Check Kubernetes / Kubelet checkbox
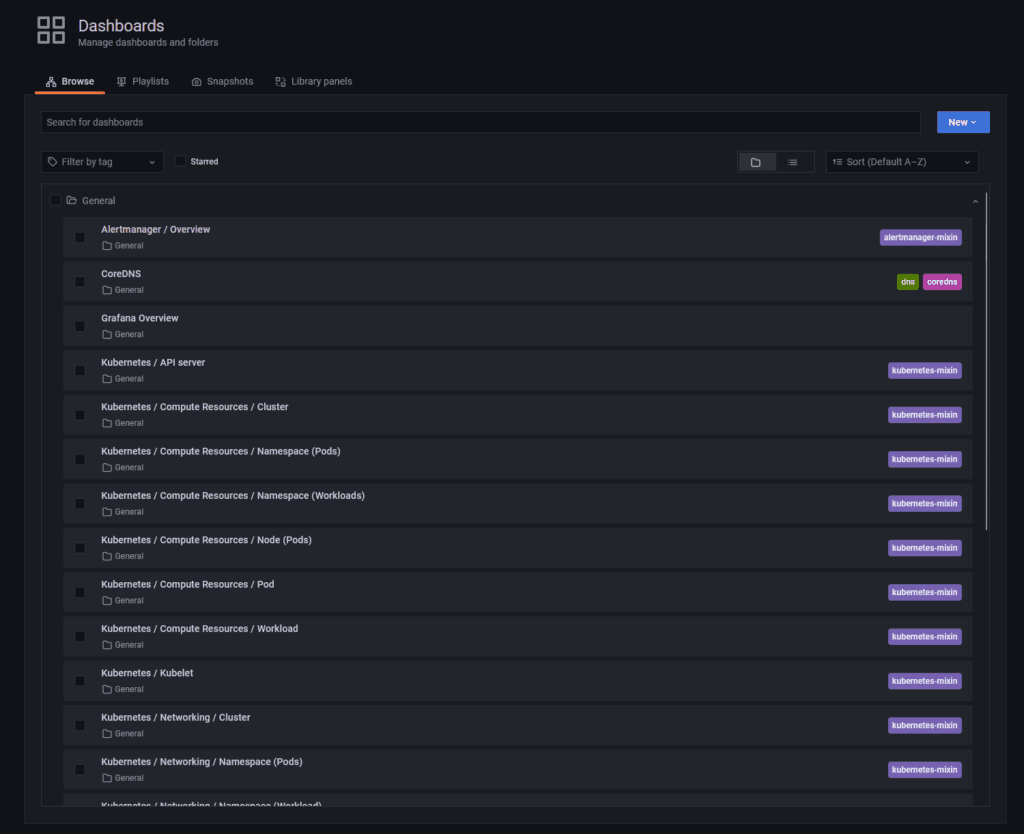Screen dimensions: 1024x834 (x=80, y=681)
